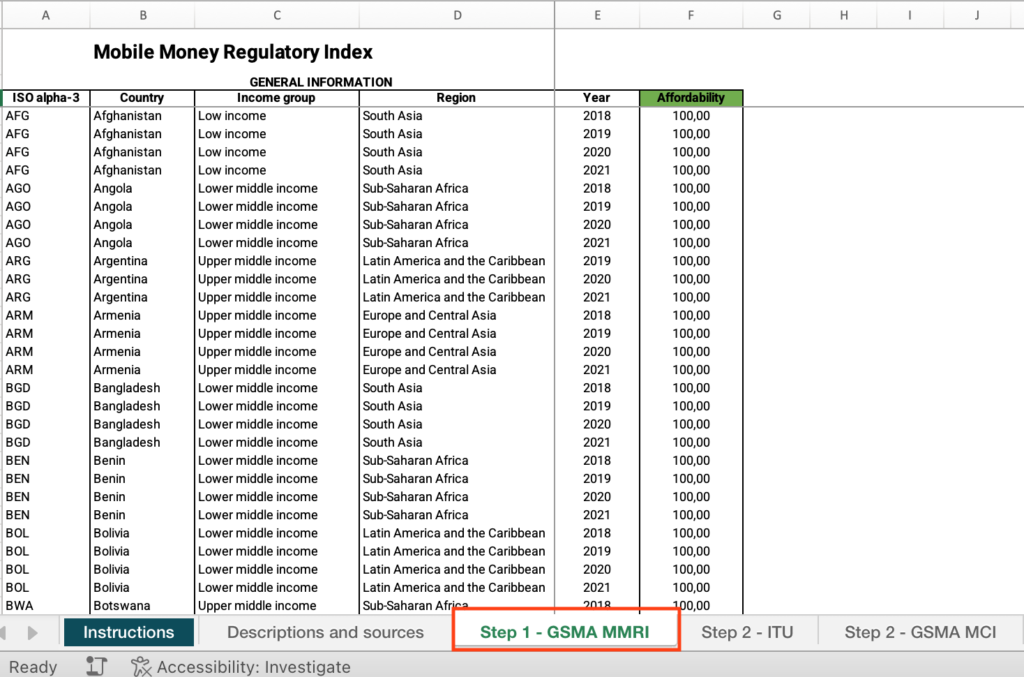This screenshot has width=1024, height=677.
Task: Select BGD cell in Bangladesh 2019 row
Action: coord(46,406)
